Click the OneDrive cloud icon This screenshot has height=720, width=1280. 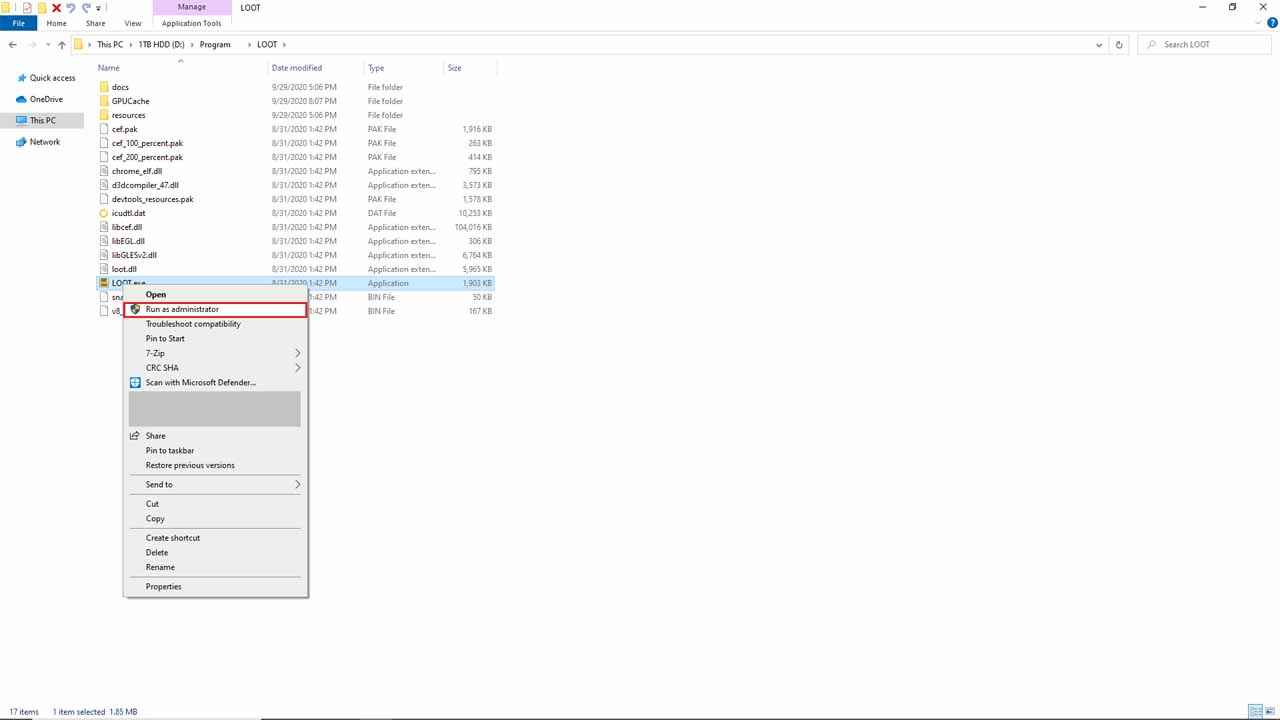tap(22, 99)
